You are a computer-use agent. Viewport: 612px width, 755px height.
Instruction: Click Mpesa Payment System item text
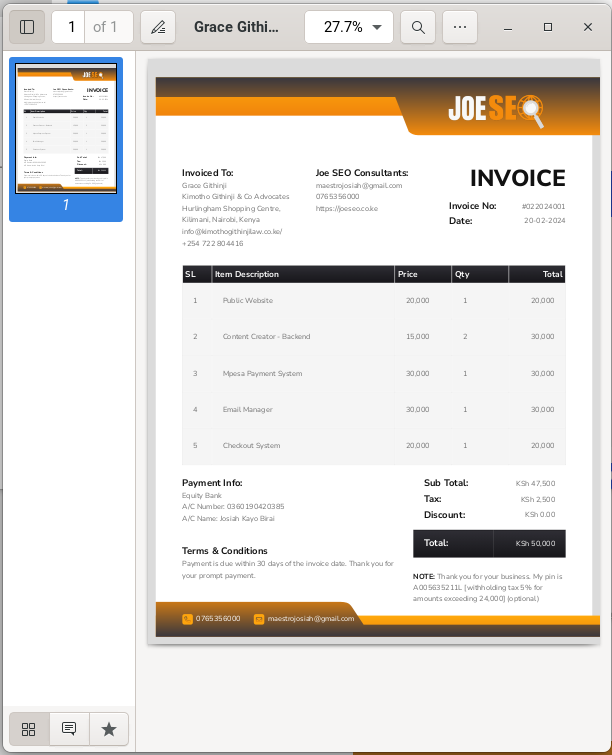(262, 374)
